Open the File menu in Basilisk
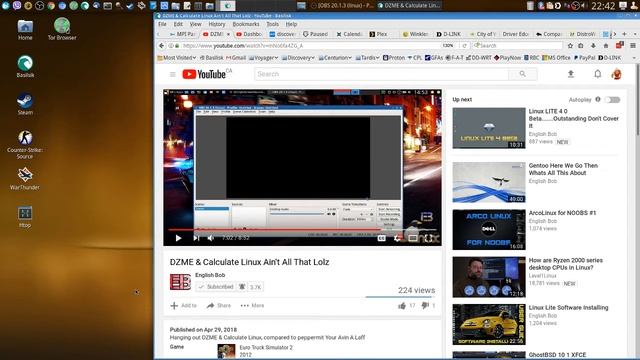The width and height of the screenshot is (640, 360). [162, 24]
